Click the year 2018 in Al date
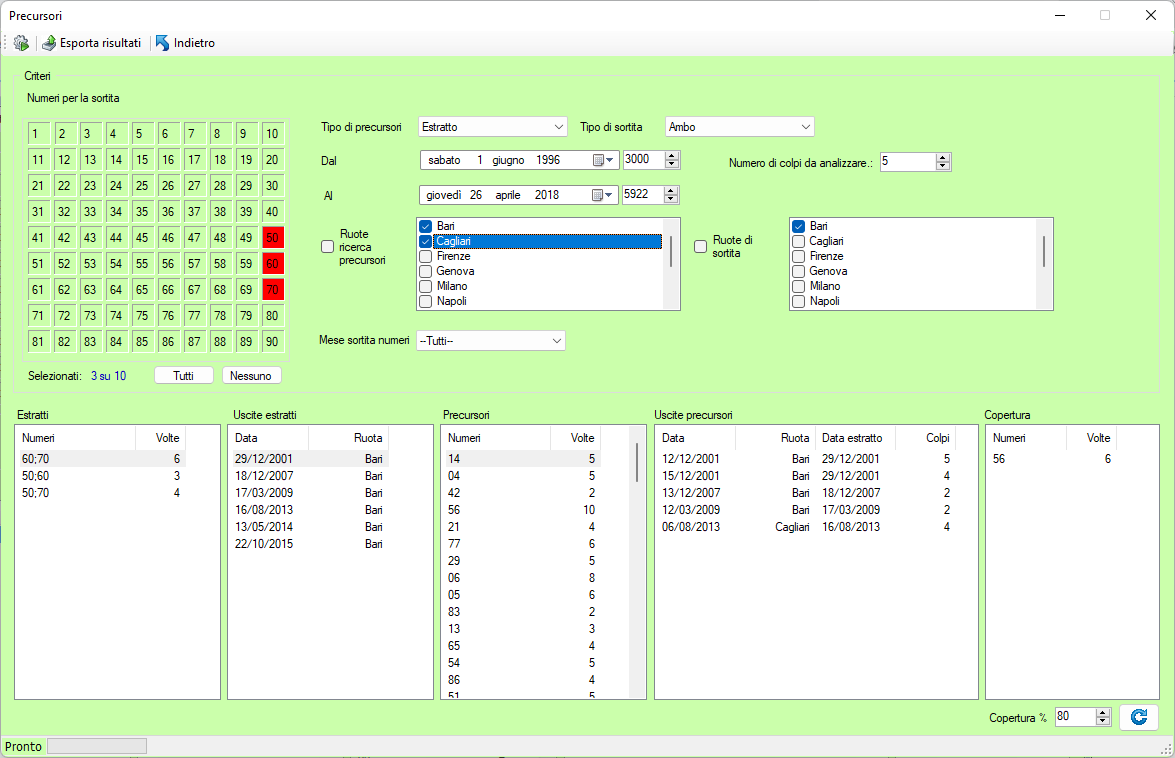Screen dimensions: 1175x758 [x=547, y=195]
